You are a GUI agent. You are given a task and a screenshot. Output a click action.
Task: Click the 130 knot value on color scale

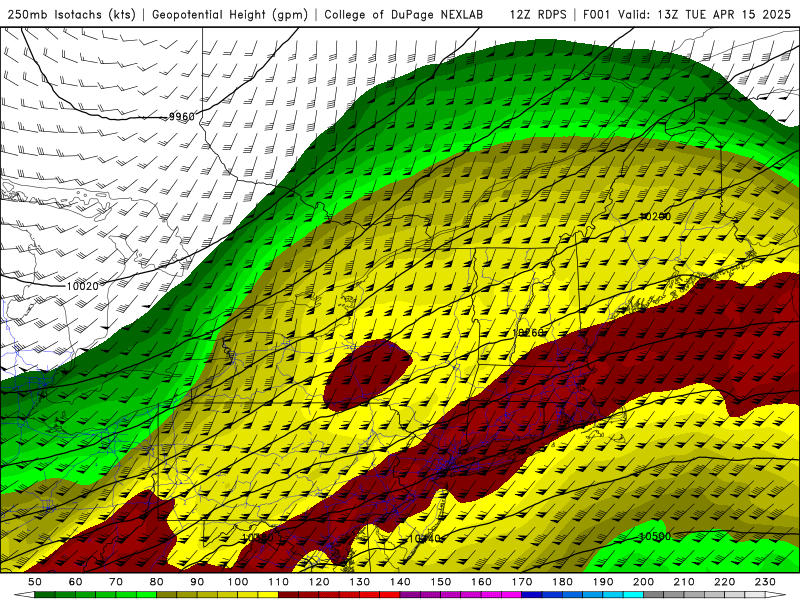[x=360, y=582]
